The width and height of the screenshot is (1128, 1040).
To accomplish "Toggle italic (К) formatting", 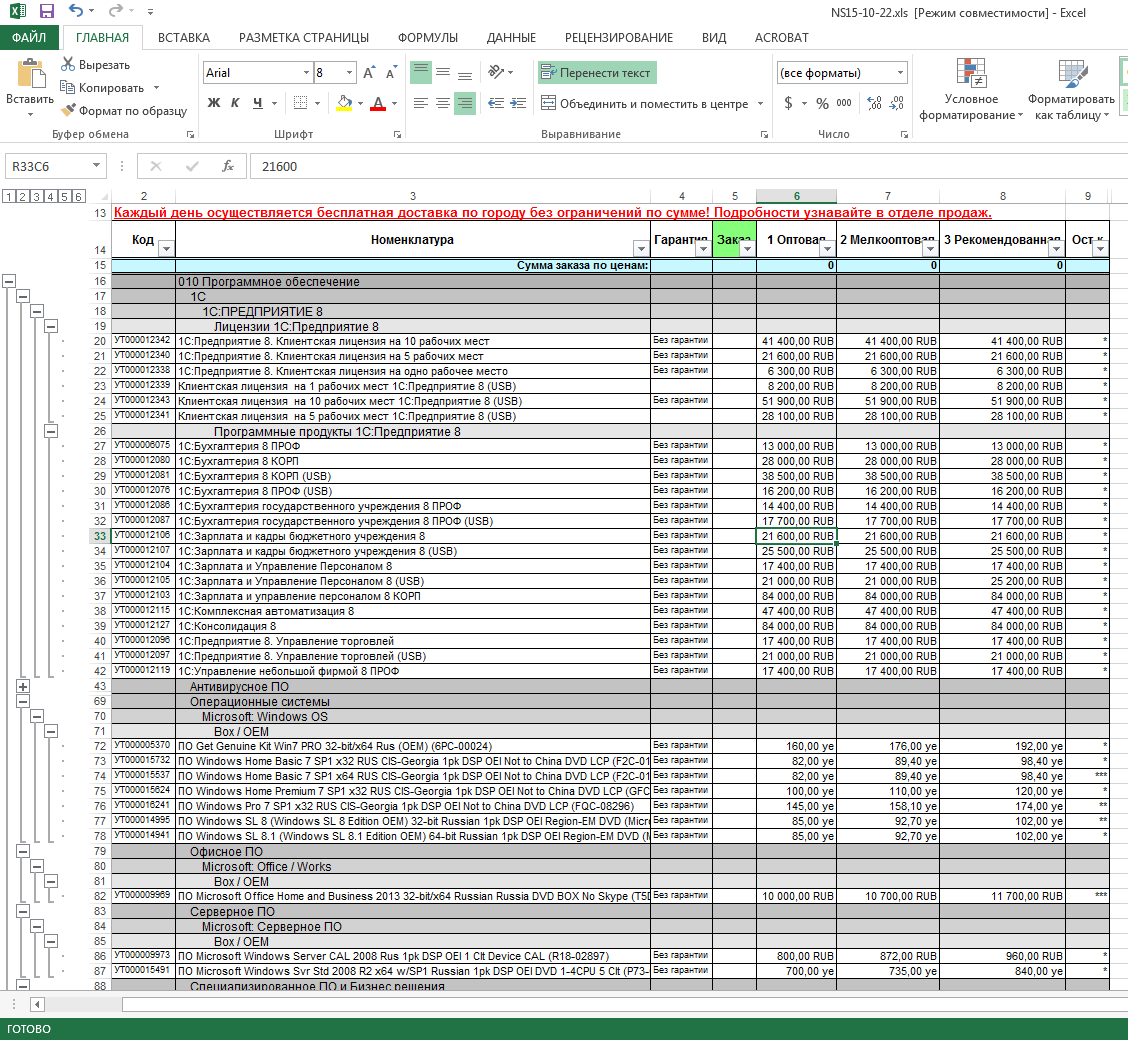I will pos(235,104).
